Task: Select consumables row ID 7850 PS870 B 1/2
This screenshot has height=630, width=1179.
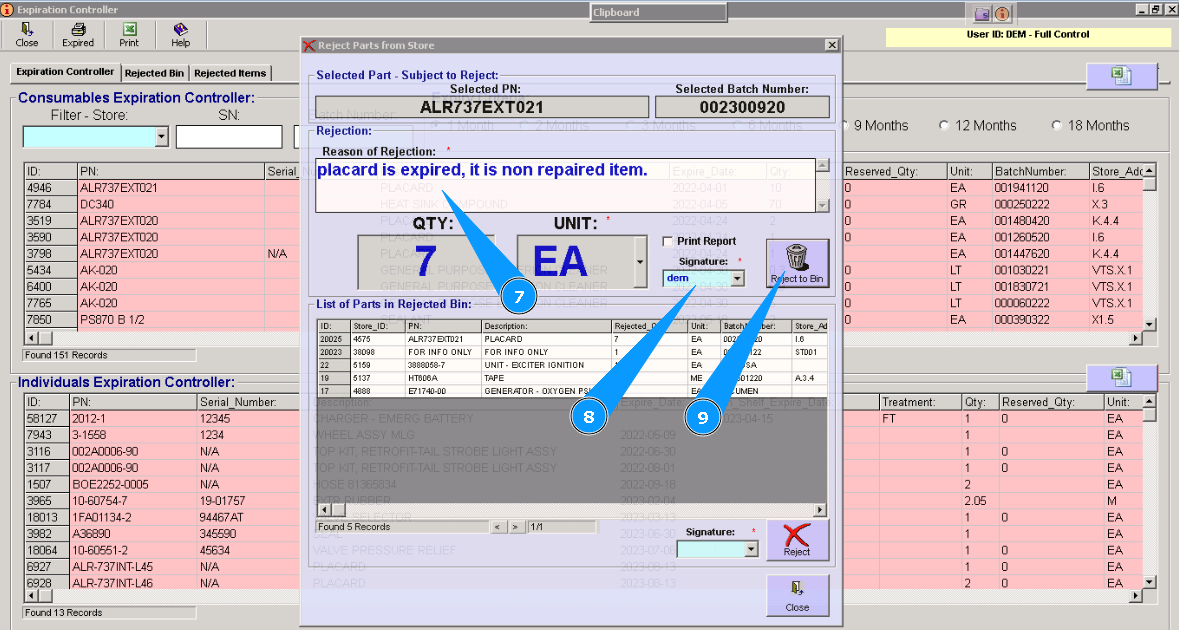Action: (583, 320)
